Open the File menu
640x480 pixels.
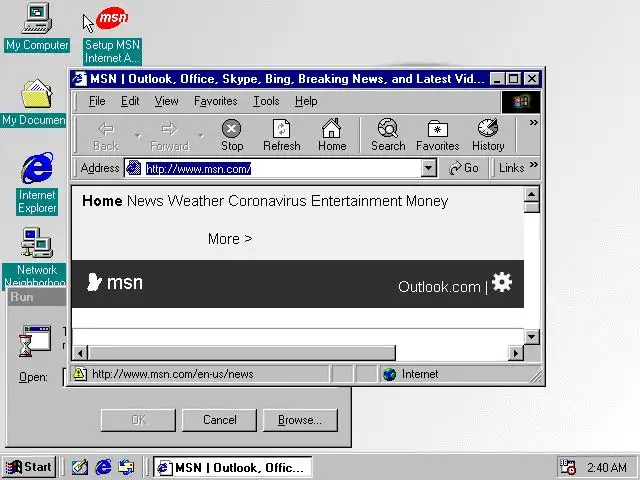click(97, 101)
